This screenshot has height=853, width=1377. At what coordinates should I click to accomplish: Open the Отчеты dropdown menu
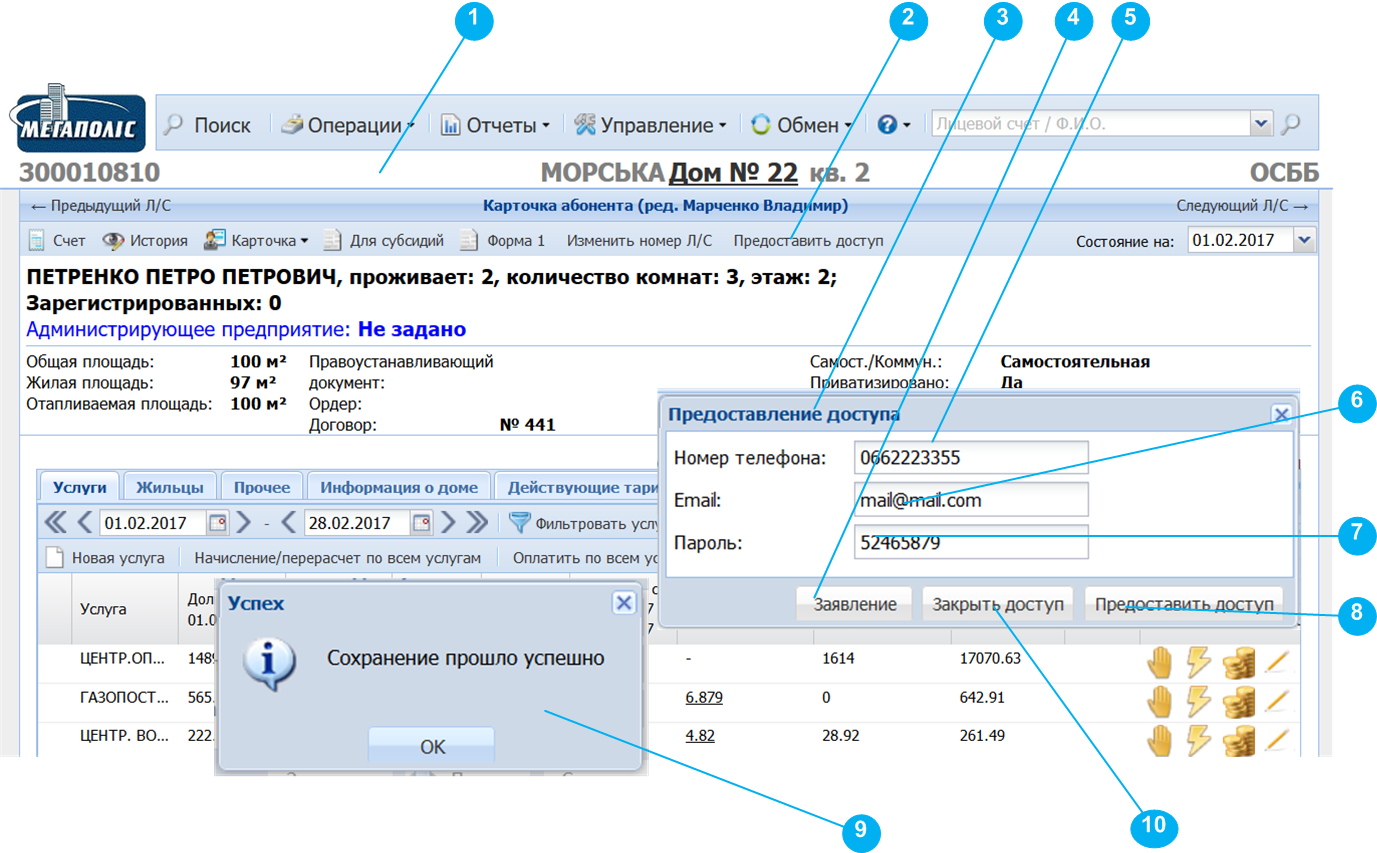click(x=496, y=125)
